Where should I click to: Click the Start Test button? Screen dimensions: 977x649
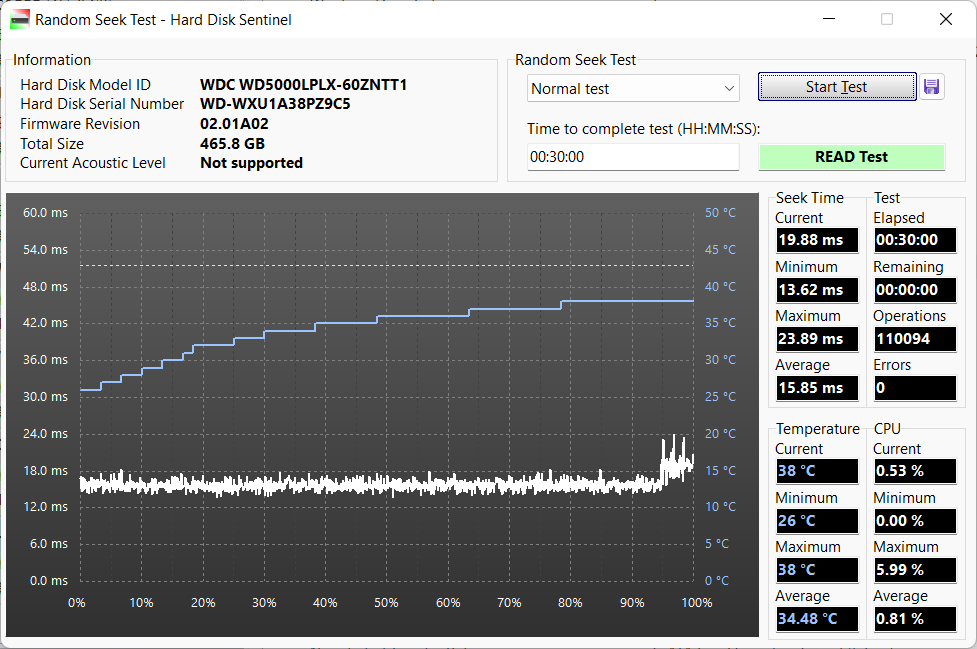click(x=836, y=87)
